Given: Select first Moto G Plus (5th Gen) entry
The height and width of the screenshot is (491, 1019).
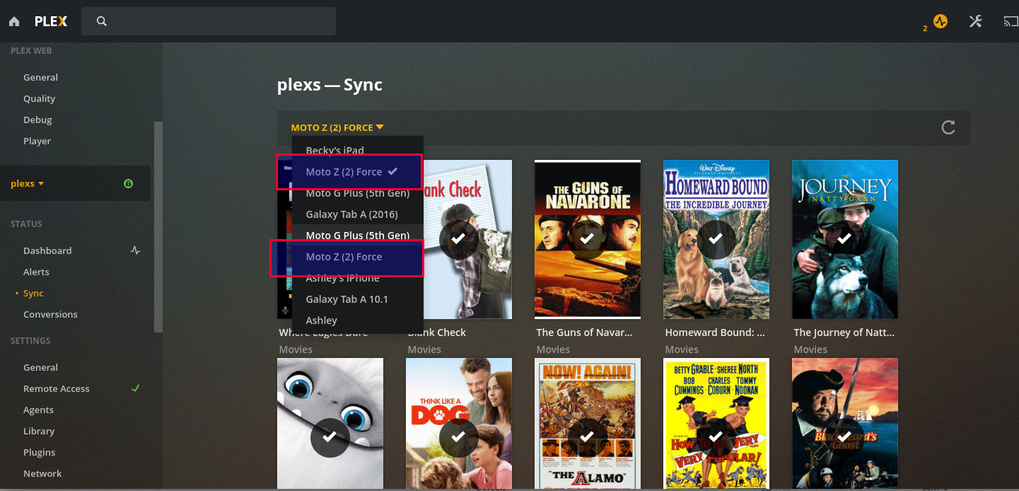Looking at the screenshot, I should [357, 194].
